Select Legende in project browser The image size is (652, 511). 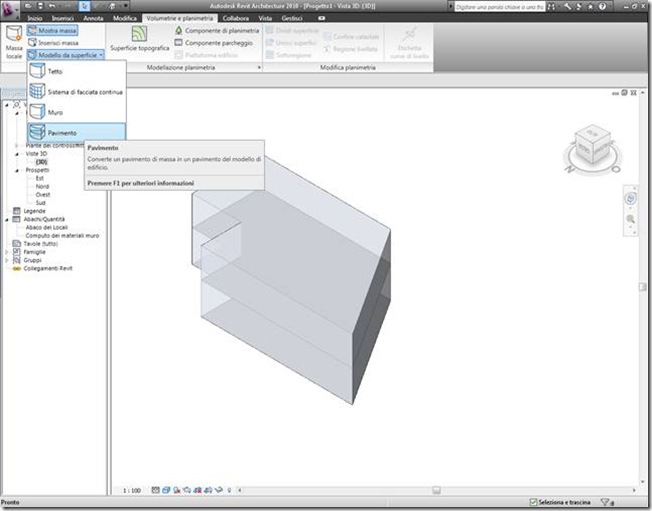pos(34,211)
